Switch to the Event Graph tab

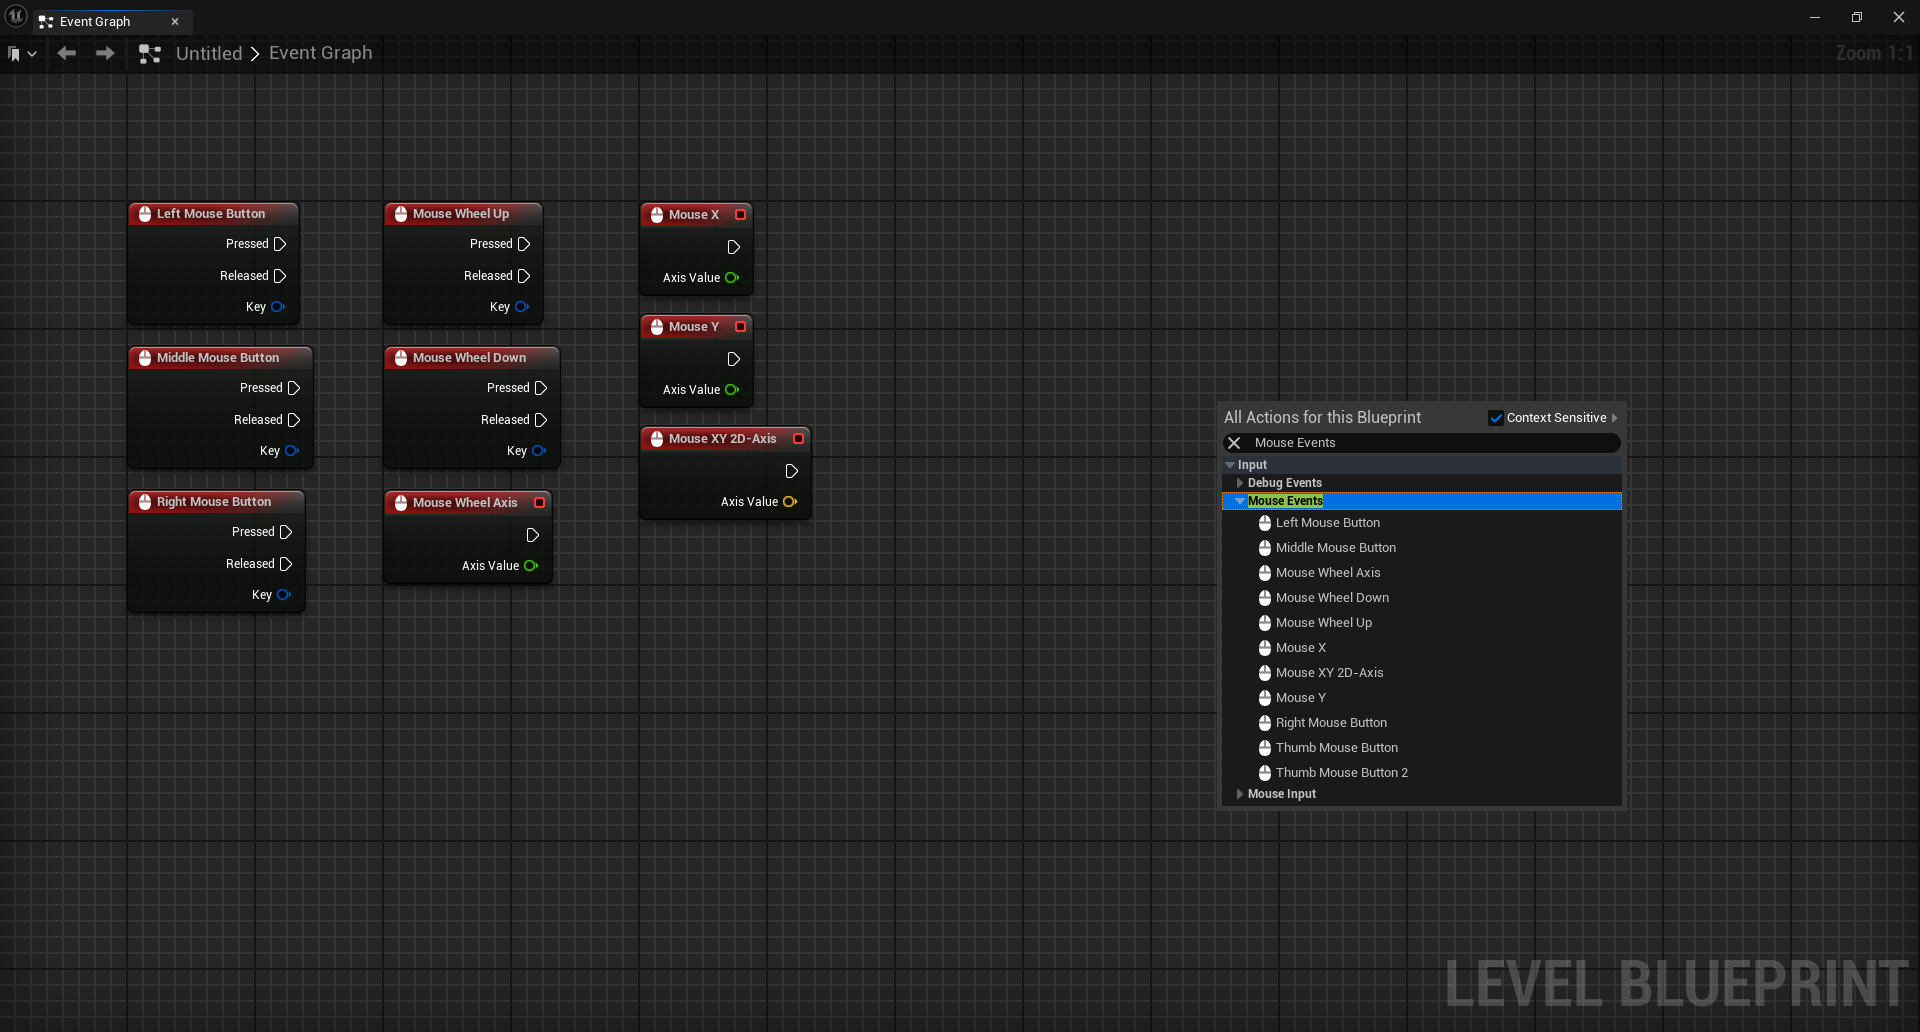95,21
